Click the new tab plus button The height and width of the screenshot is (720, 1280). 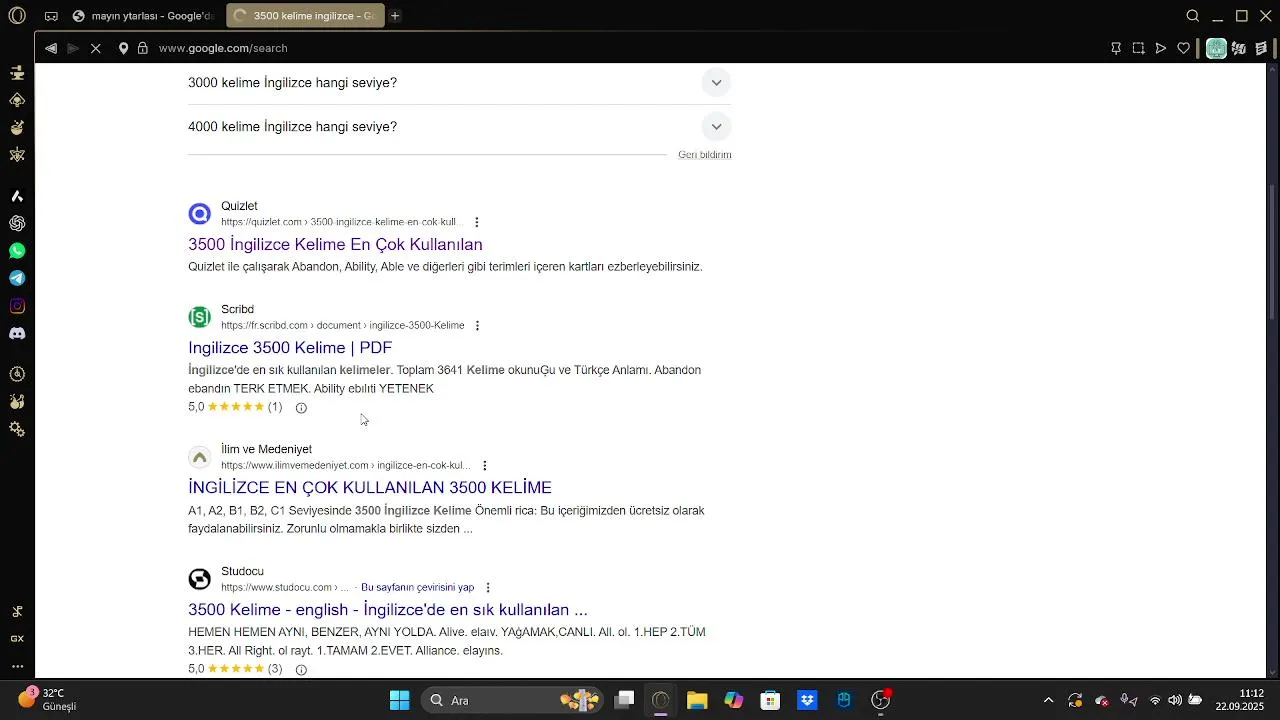pyautogui.click(x=395, y=16)
